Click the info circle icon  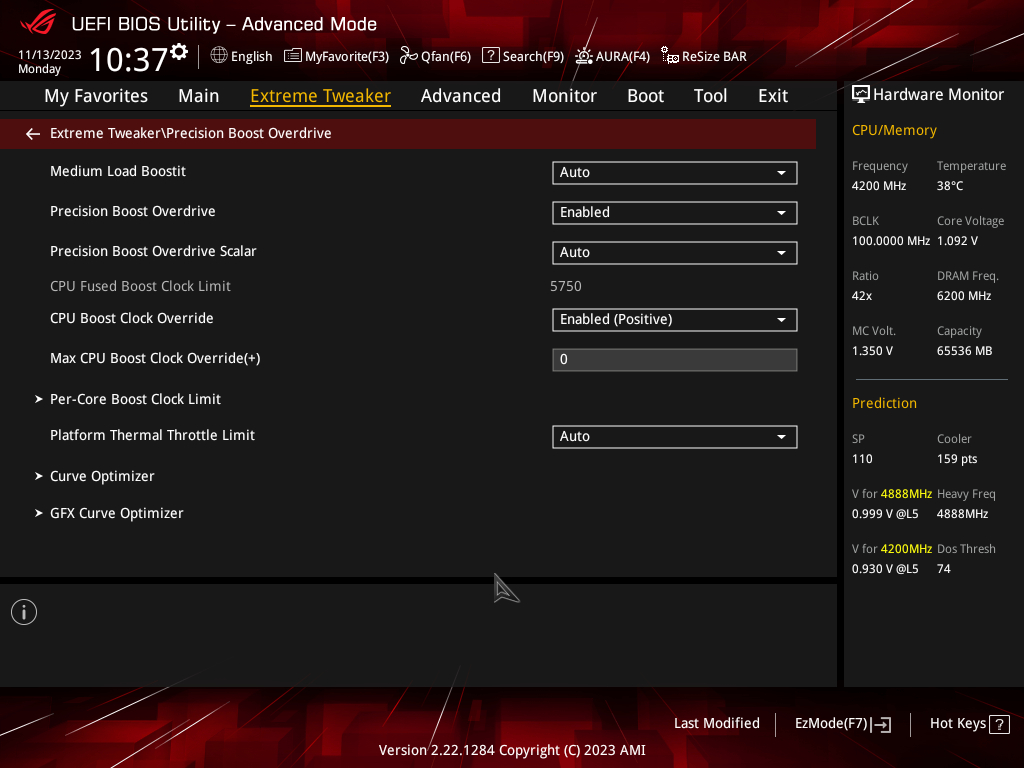pos(24,612)
